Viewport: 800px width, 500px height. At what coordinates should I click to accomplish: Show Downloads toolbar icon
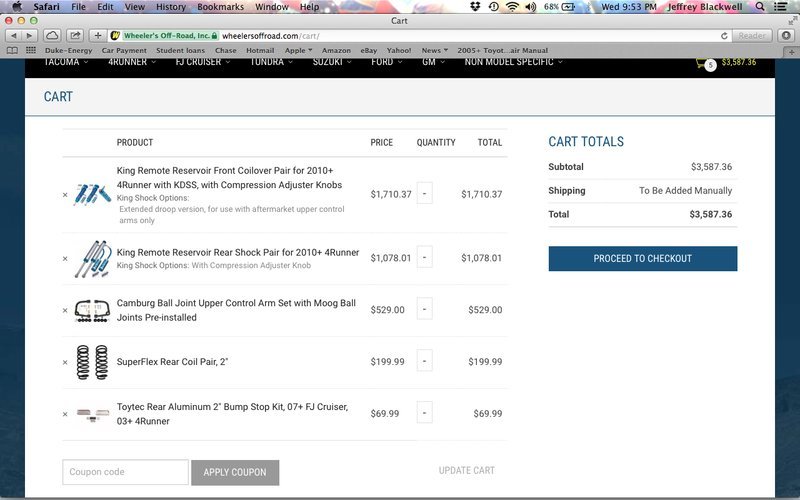[x=786, y=36]
